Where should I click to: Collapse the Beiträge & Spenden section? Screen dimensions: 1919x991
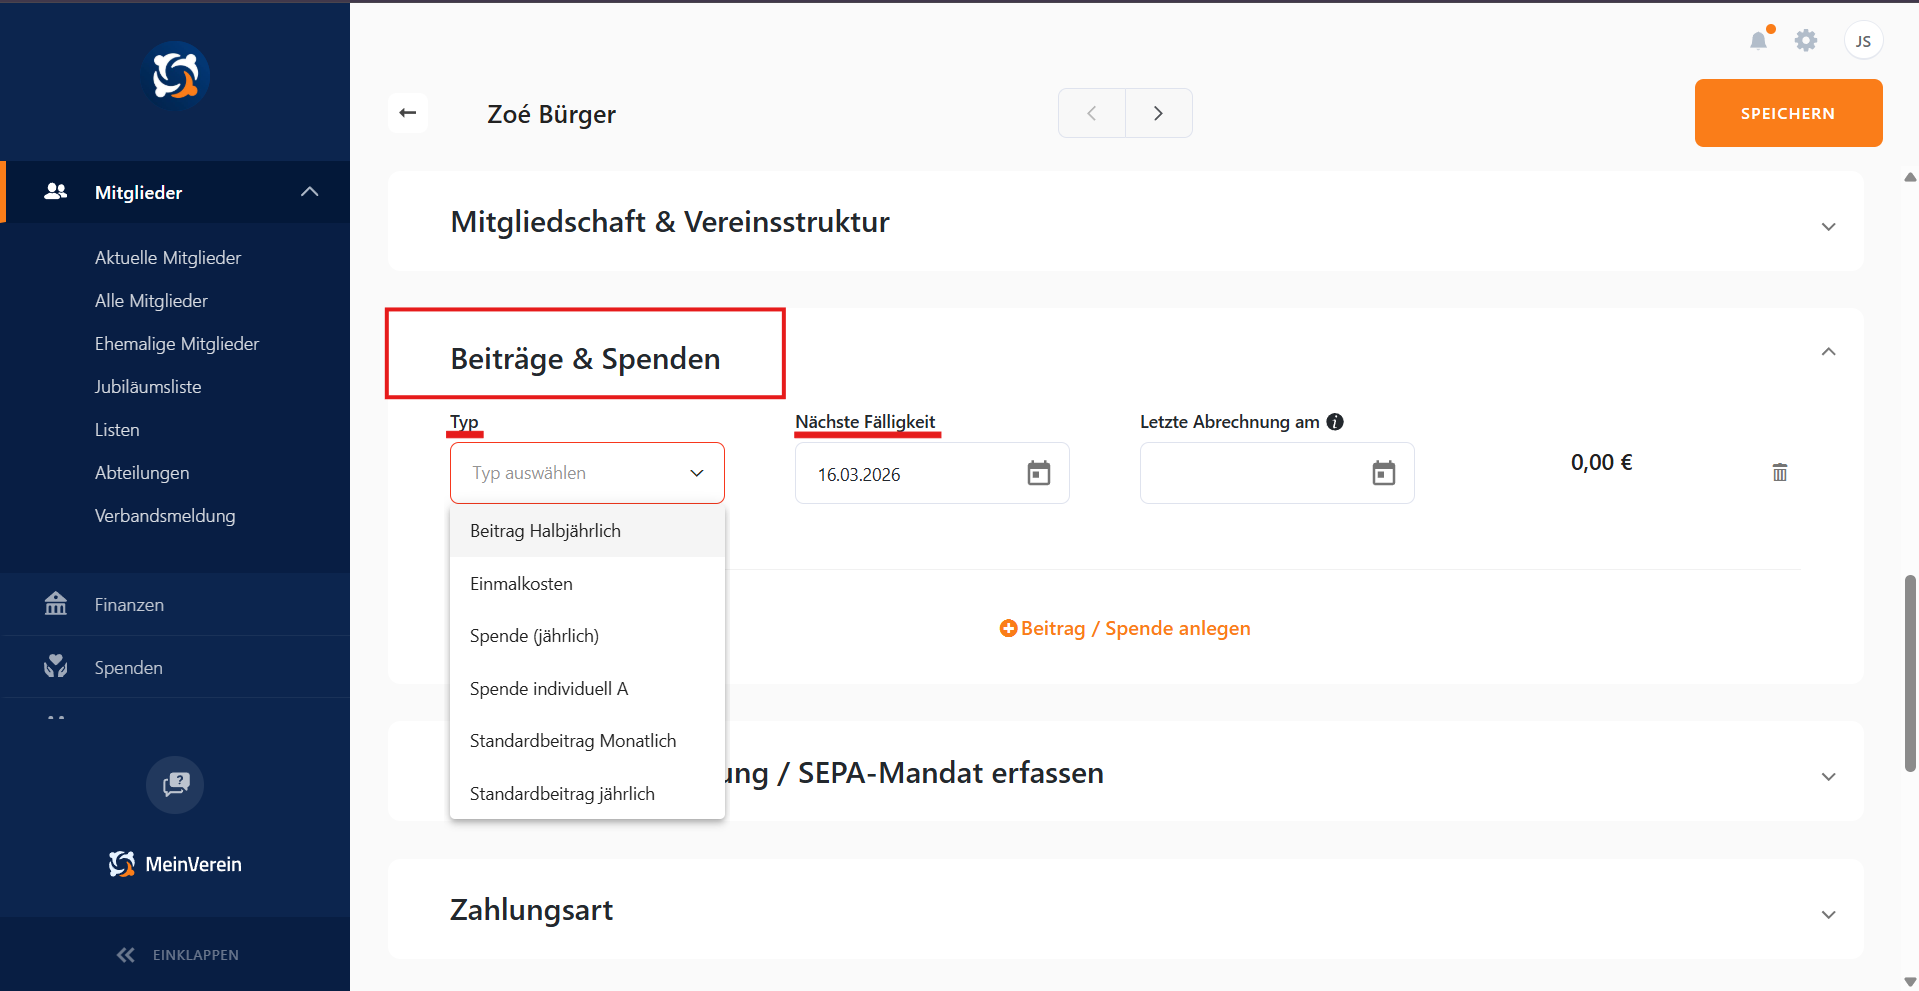(1828, 352)
